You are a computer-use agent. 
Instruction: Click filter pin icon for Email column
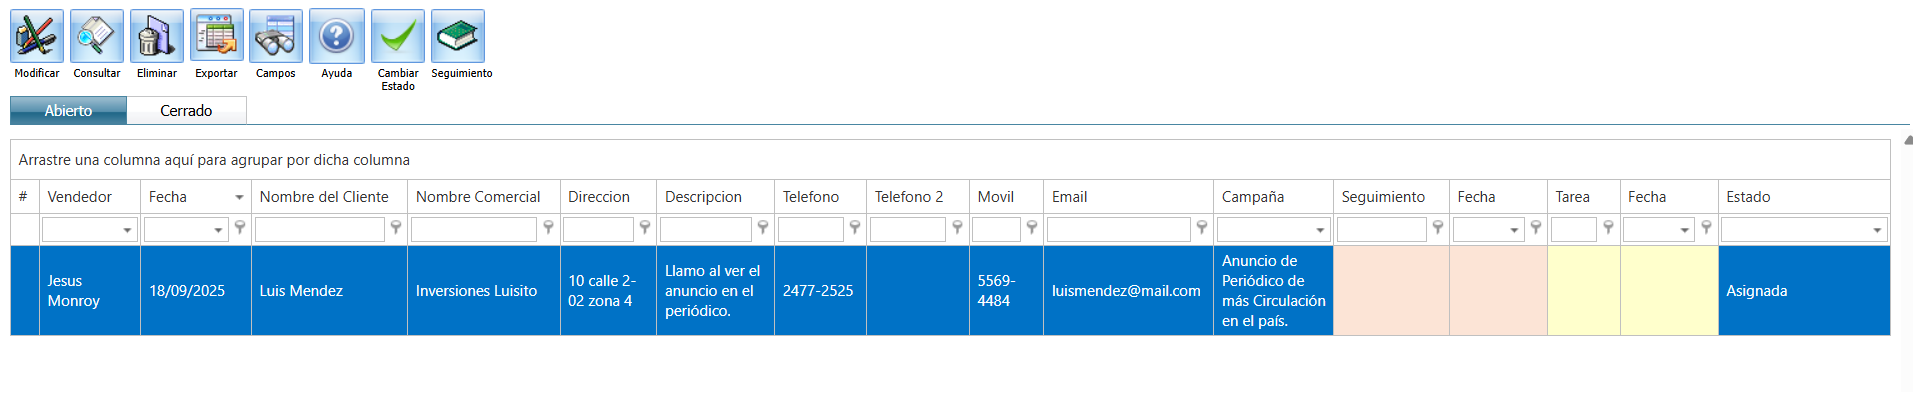(x=1202, y=228)
